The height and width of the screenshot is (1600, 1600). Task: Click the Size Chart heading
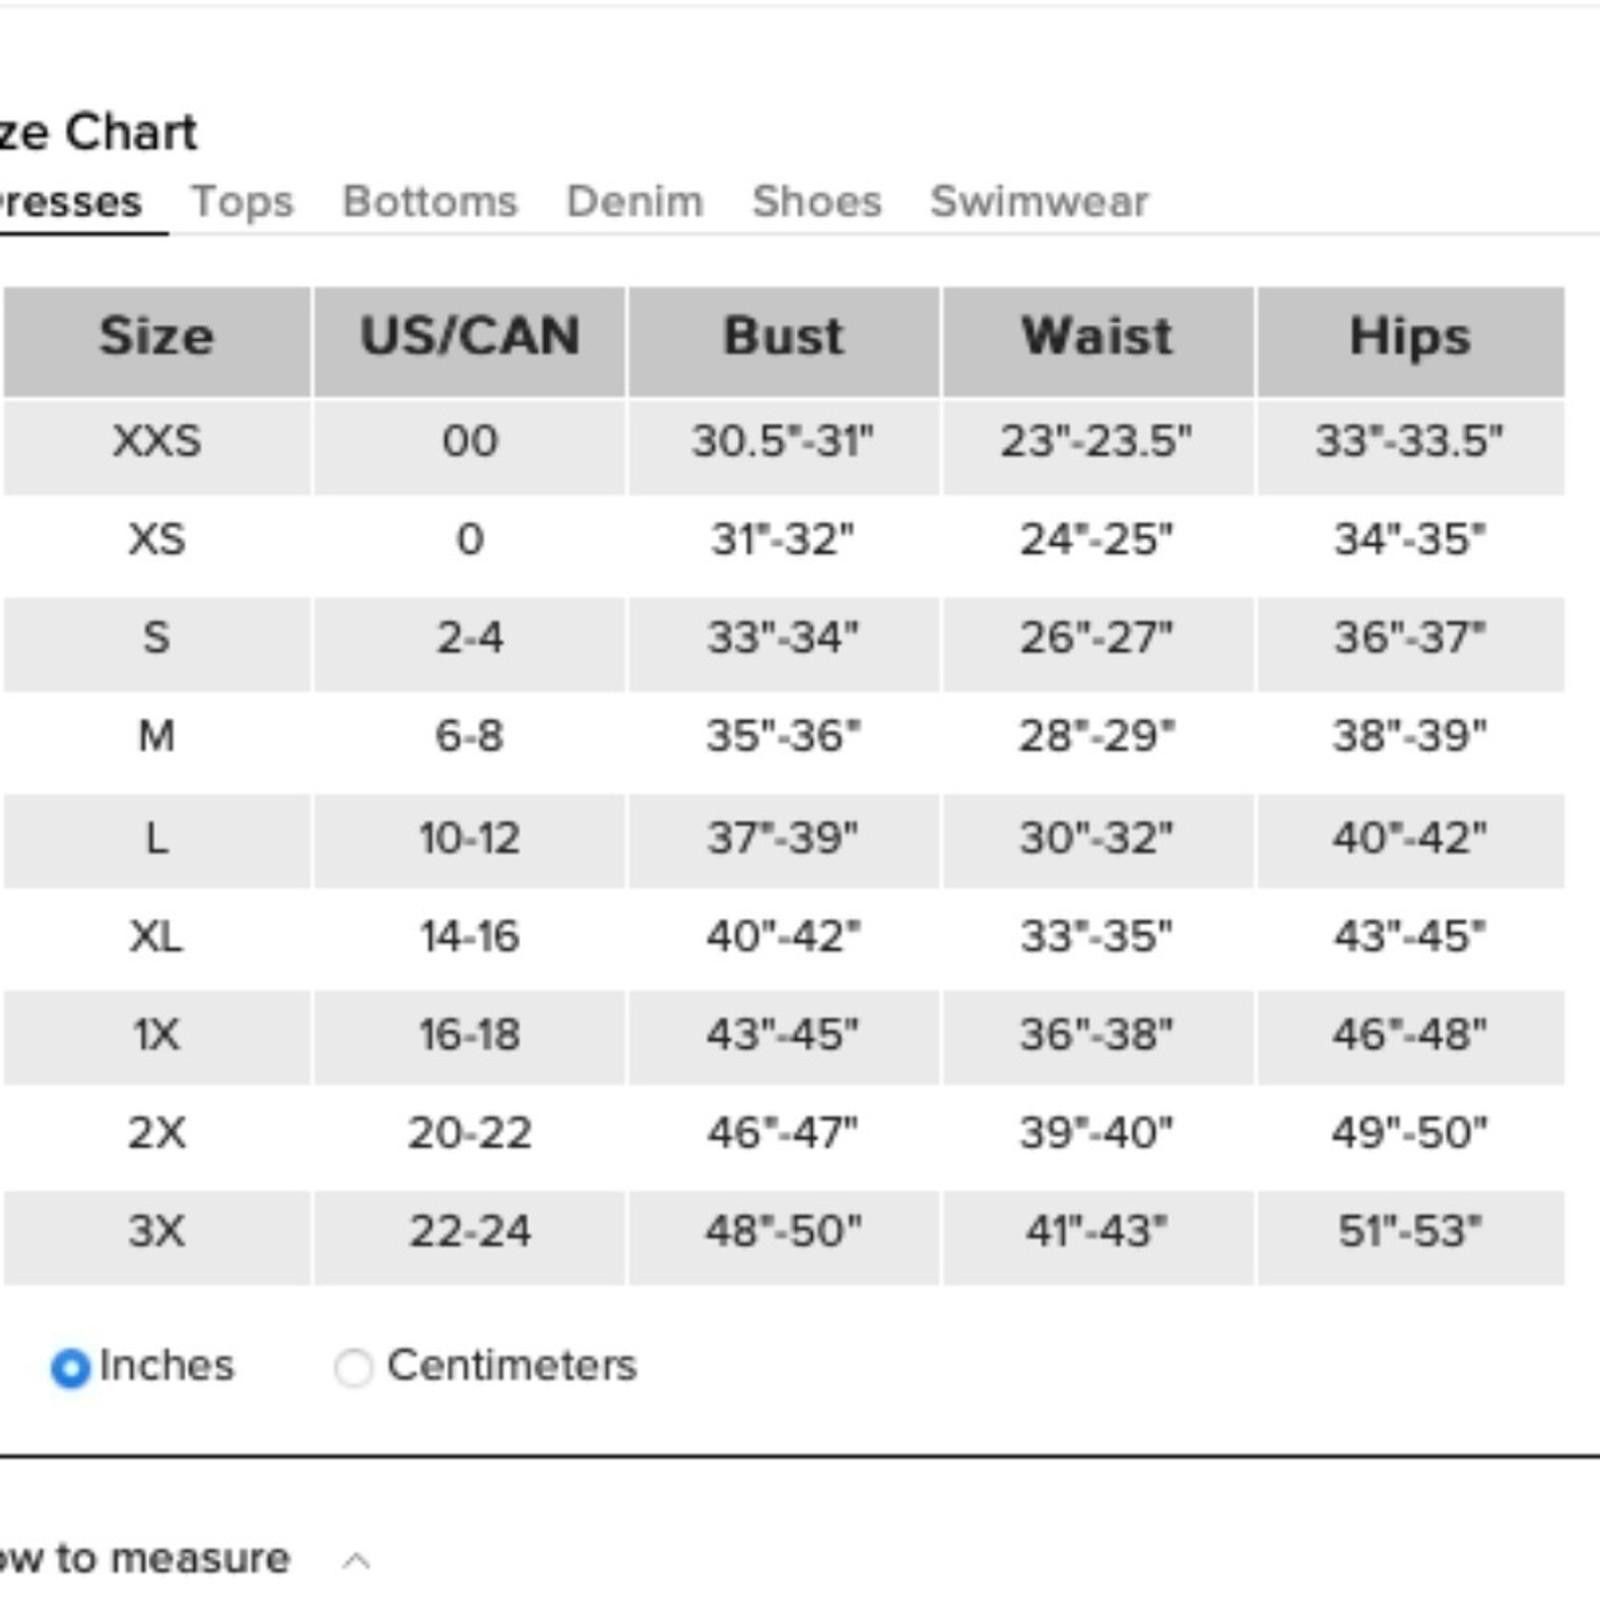tap(98, 132)
